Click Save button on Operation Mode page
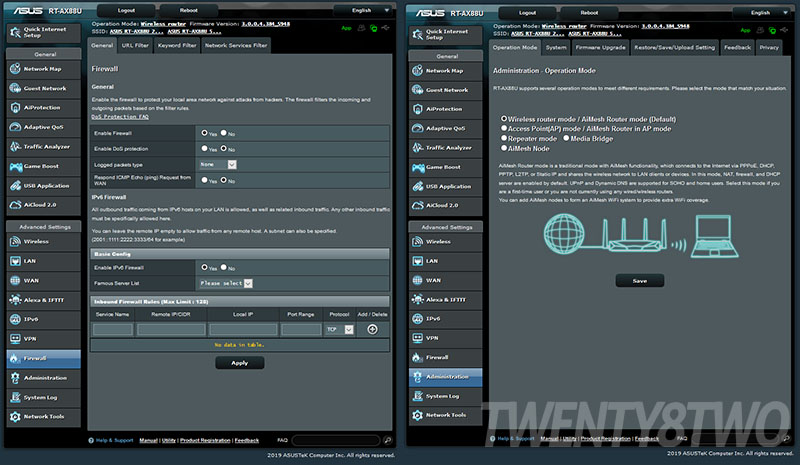This screenshot has height=465, width=800. (x=640, y=281)
